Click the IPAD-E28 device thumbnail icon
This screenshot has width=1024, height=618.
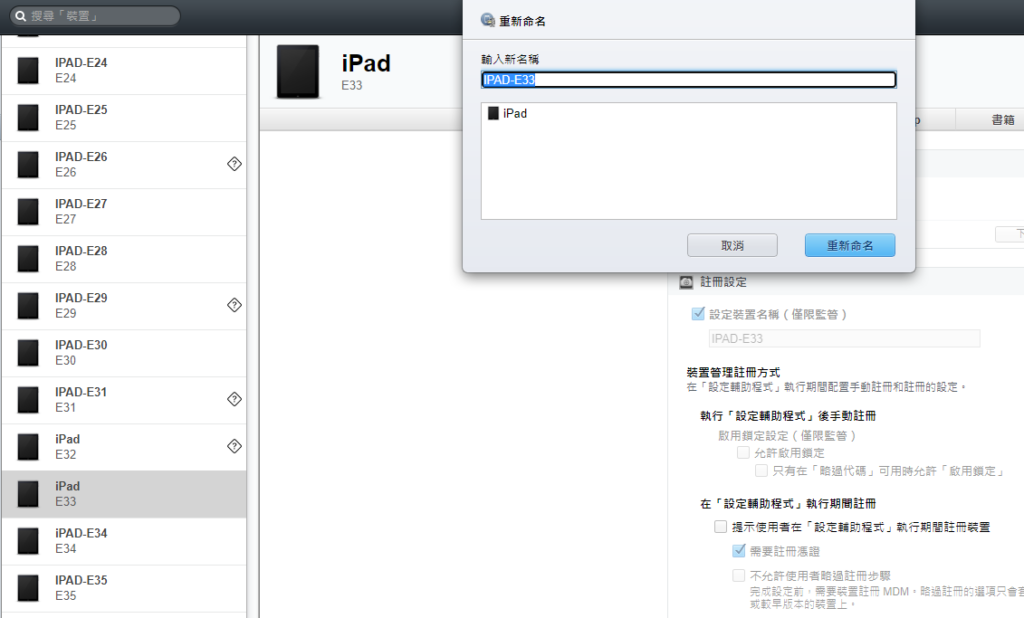[27, 259]
